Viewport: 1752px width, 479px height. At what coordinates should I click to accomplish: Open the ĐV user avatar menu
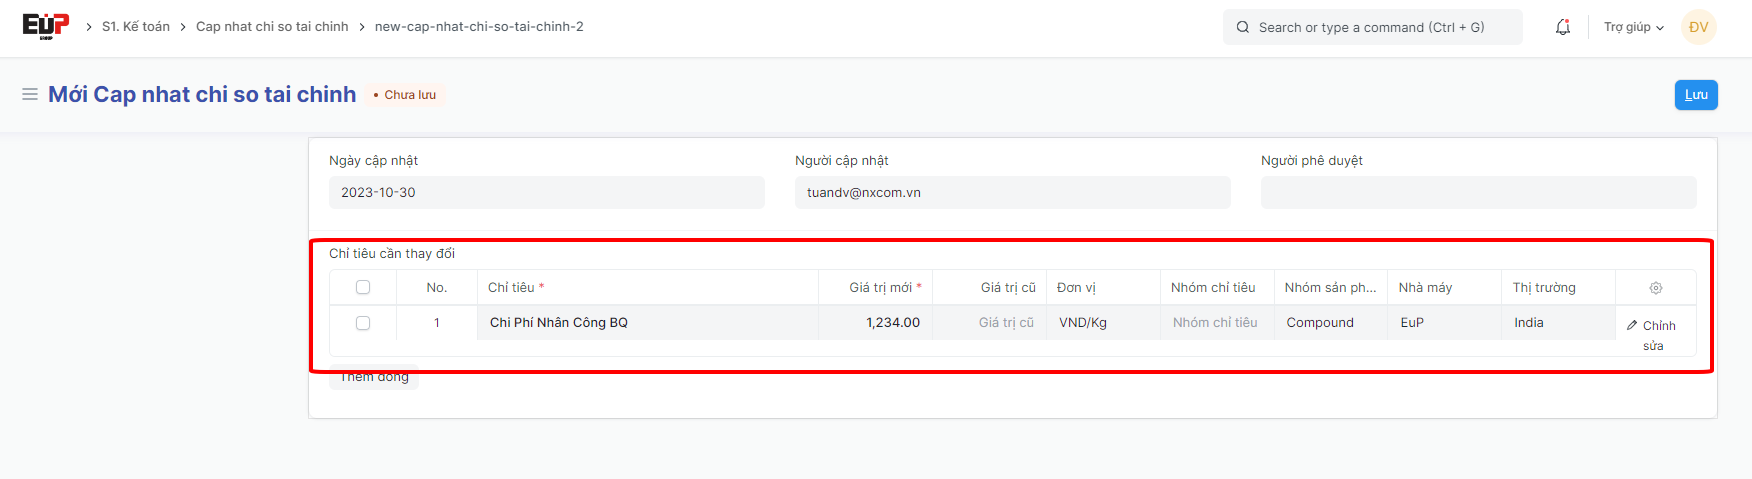click(x=1698, y=27)
